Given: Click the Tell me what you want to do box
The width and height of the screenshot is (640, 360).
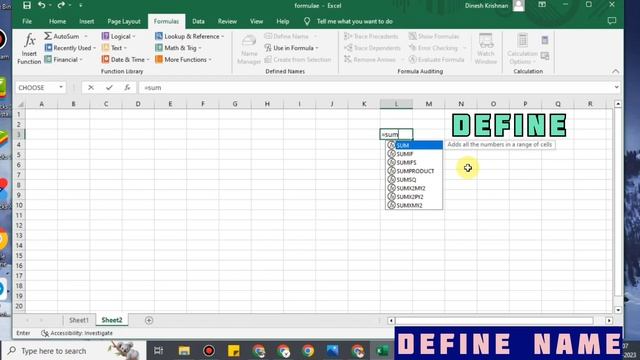Looking at the screenshot, I should click(355, 21).
